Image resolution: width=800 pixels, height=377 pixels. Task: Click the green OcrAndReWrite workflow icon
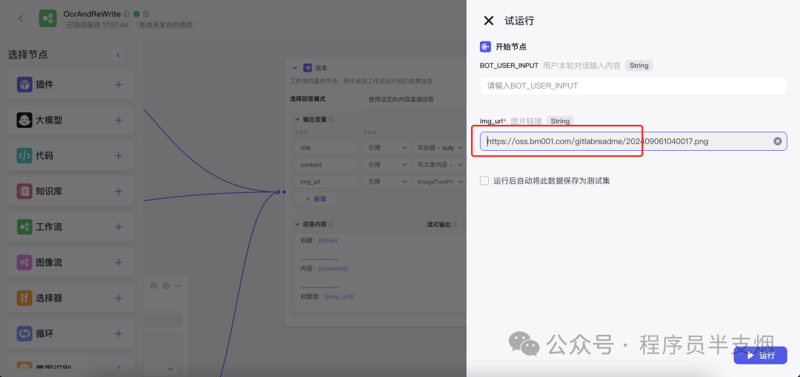48,18
